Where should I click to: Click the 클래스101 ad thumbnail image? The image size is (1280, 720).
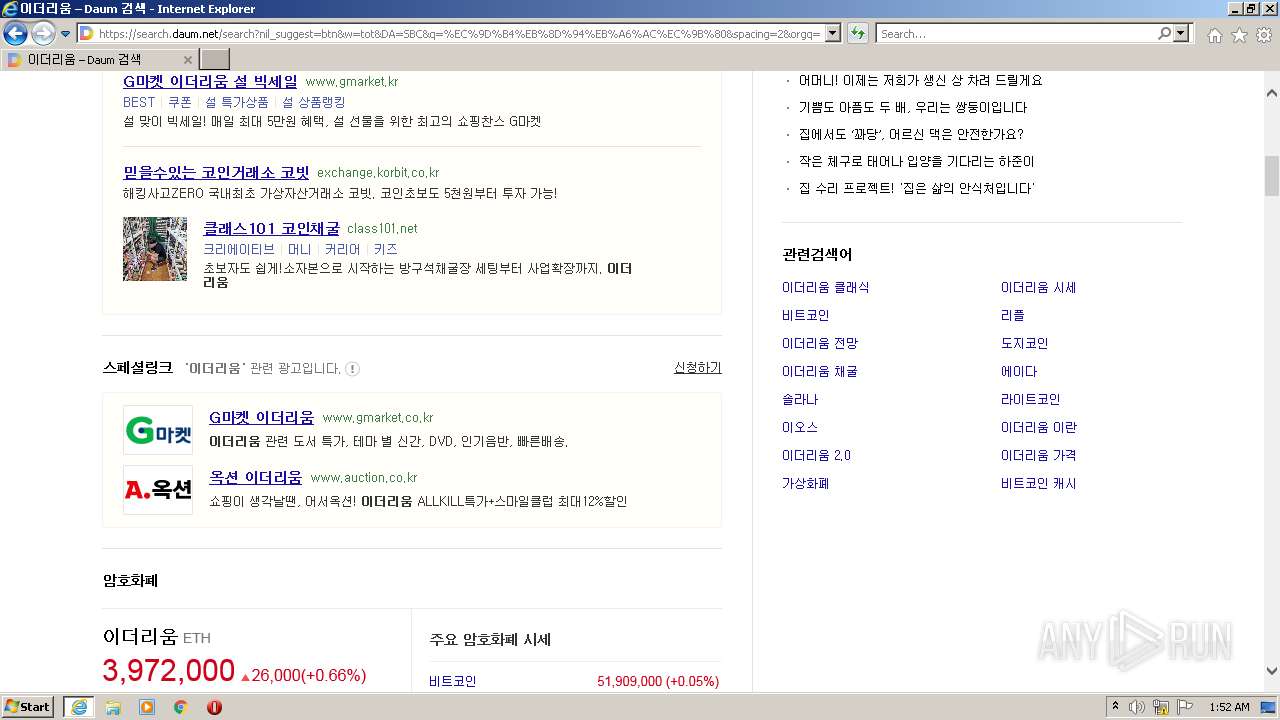click(x=155, y=249)
